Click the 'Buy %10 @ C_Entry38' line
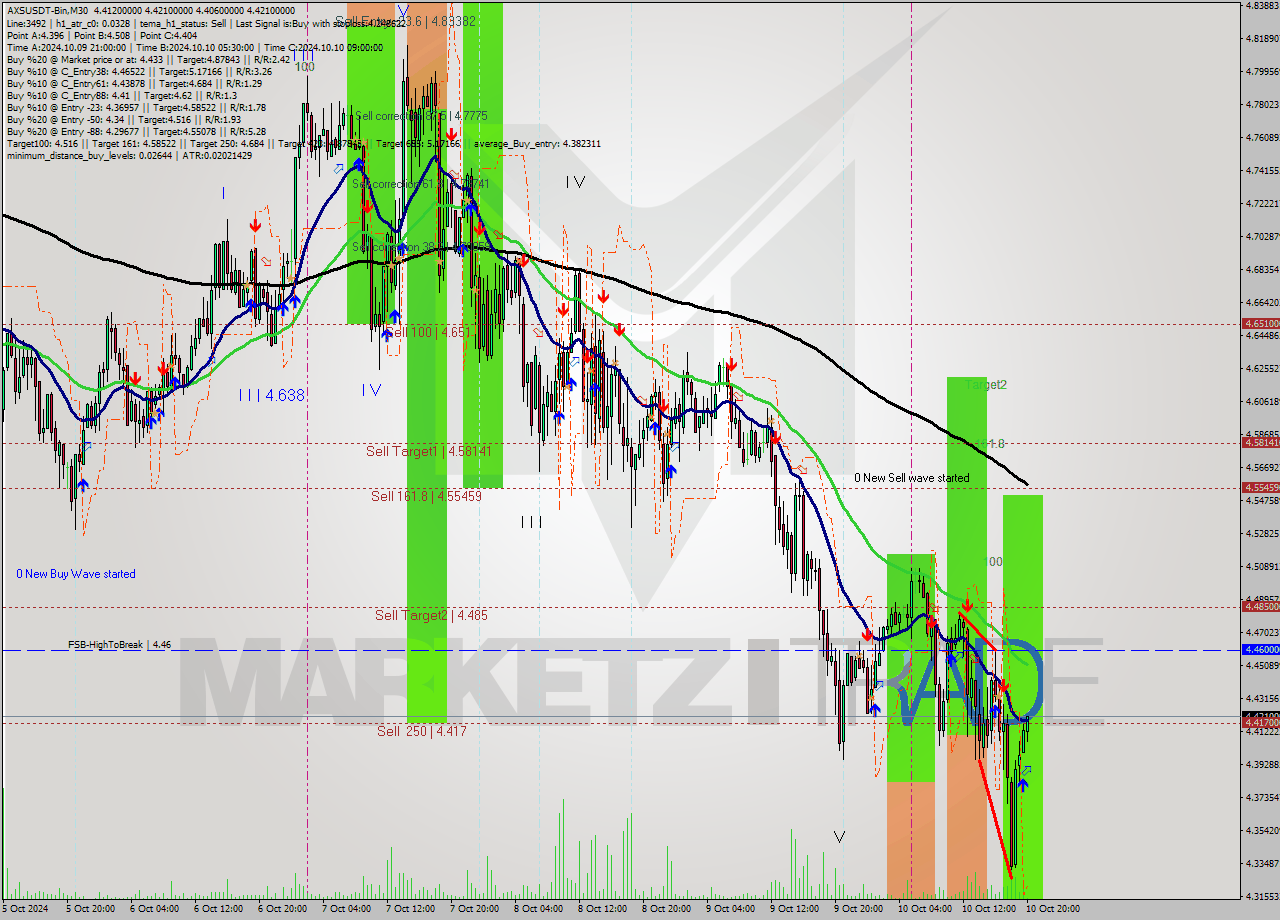 [x=139, y=71]
